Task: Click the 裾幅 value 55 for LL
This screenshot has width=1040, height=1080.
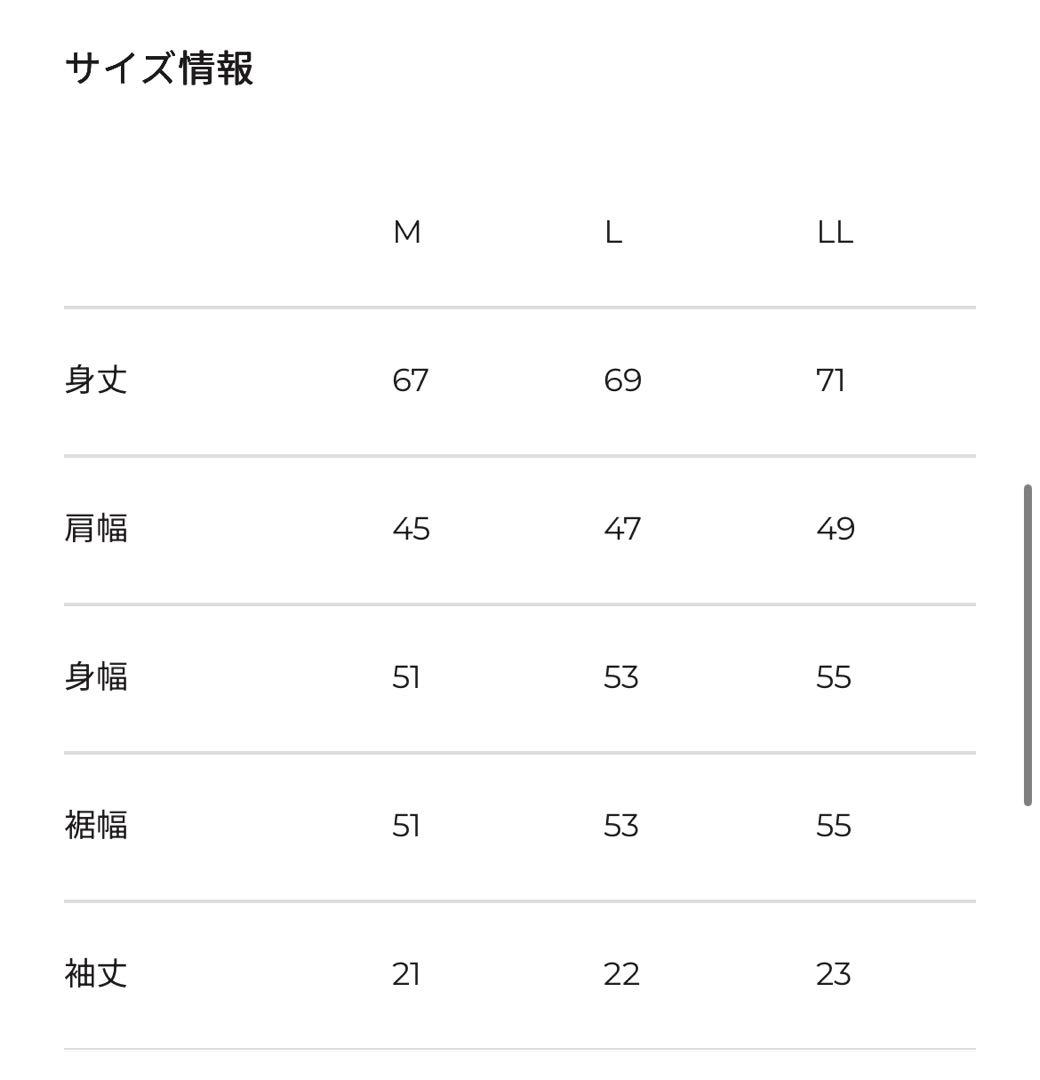Action: click(834, 825)
